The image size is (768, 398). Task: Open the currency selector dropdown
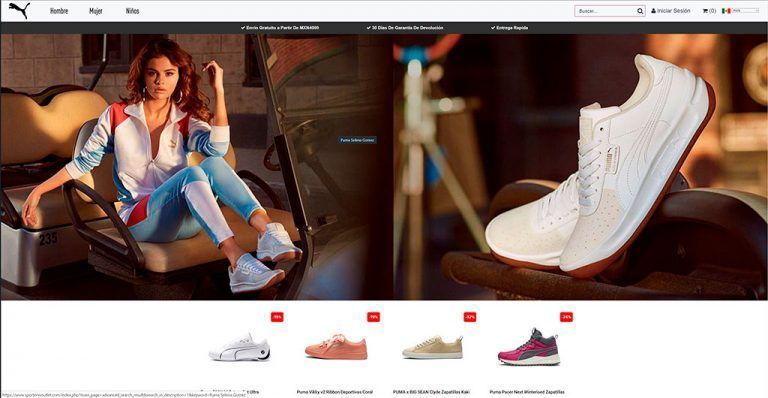(x=745, y=11)
